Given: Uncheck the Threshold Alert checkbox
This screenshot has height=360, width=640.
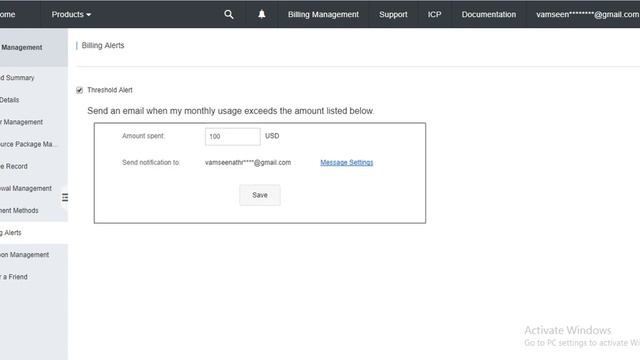Looking at the screenshot, I should point(80,90).
